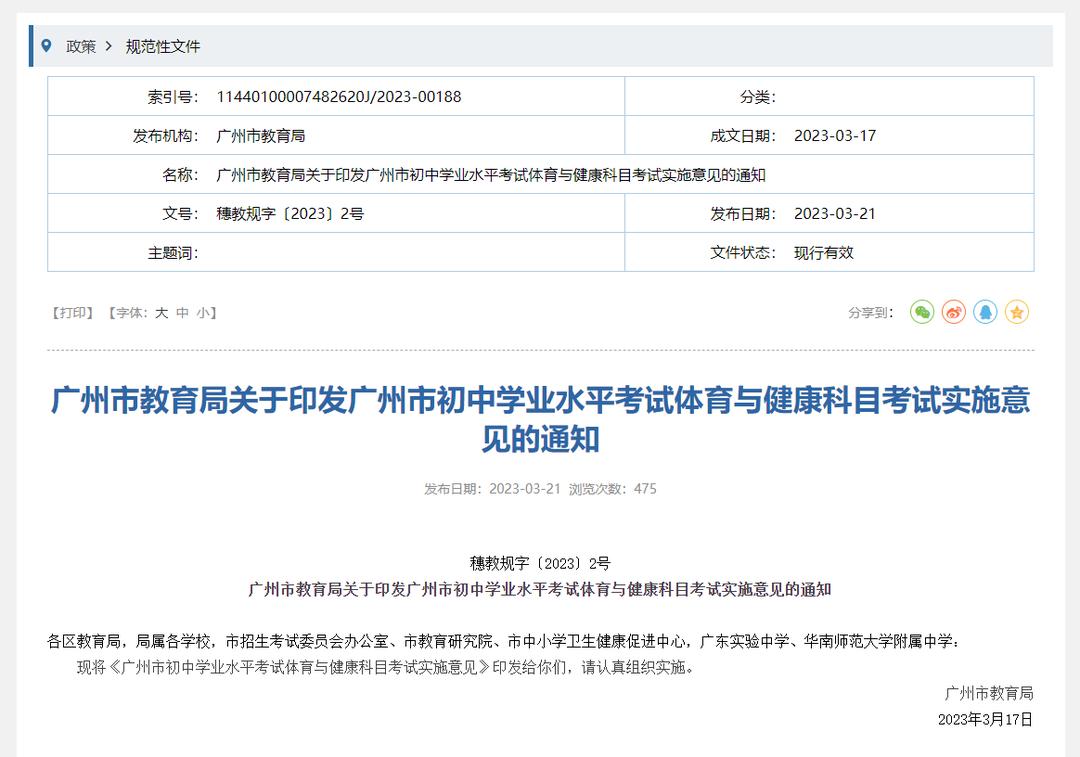Click the view count 浏览次数: 475
The width and height of the screenshot is (1080, 757).
click(x=612, y=489)
